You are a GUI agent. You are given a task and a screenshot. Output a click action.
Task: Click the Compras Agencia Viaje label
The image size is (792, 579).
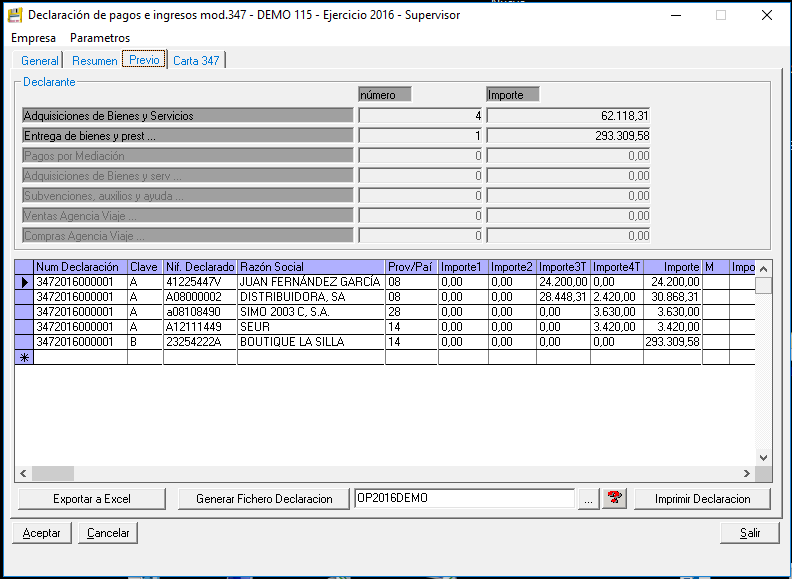coord(188,236)
